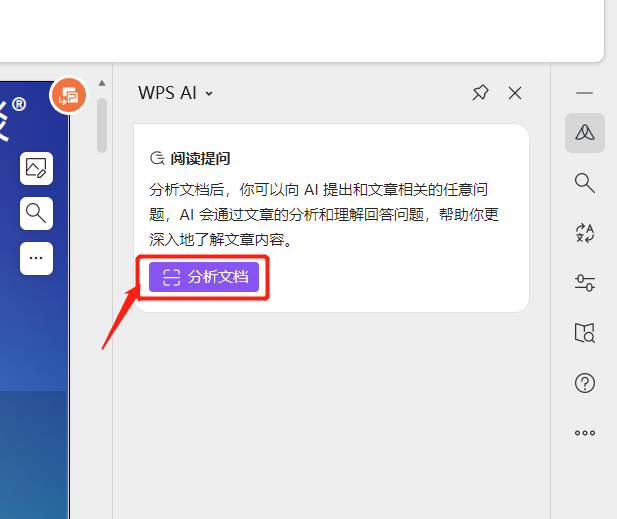Screen dimensions: 617x519
Task: Select the WPS AI icon in right sidebar
Action: [x=584, y=133]
